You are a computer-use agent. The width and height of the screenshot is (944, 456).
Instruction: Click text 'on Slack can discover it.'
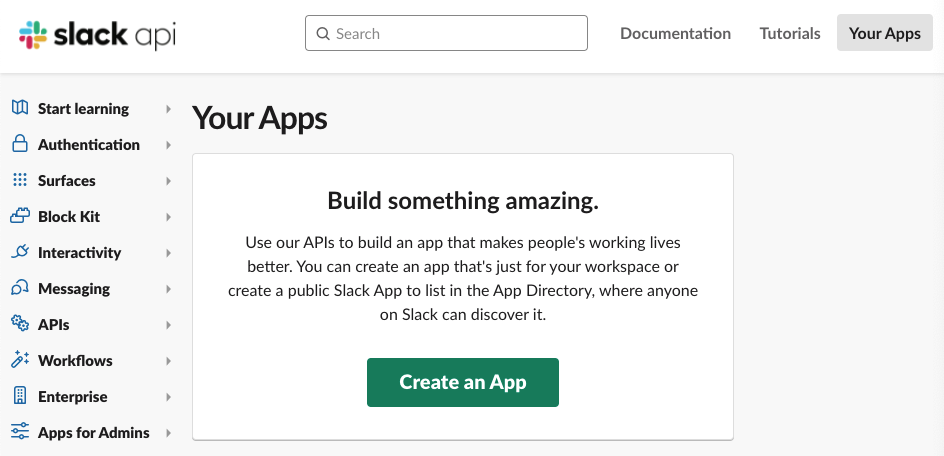click(x=462, y=314)
